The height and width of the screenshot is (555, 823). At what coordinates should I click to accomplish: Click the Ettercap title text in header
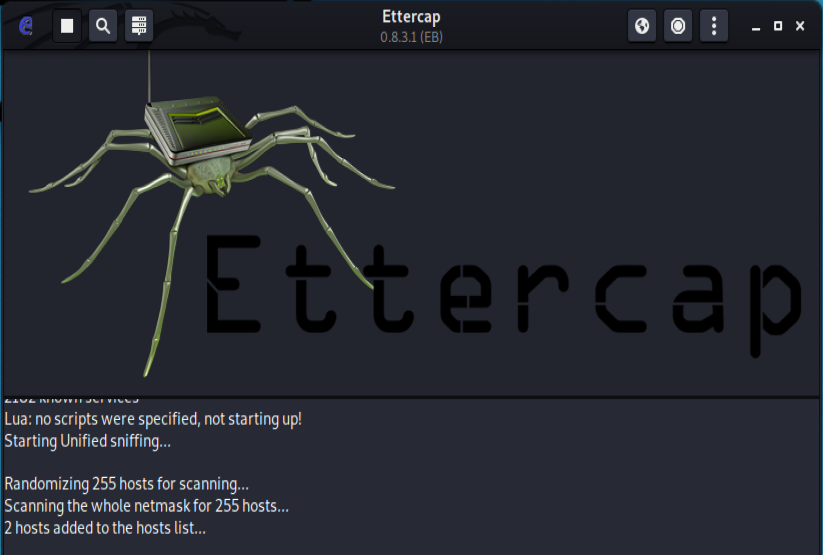click(x=412, y=17)
